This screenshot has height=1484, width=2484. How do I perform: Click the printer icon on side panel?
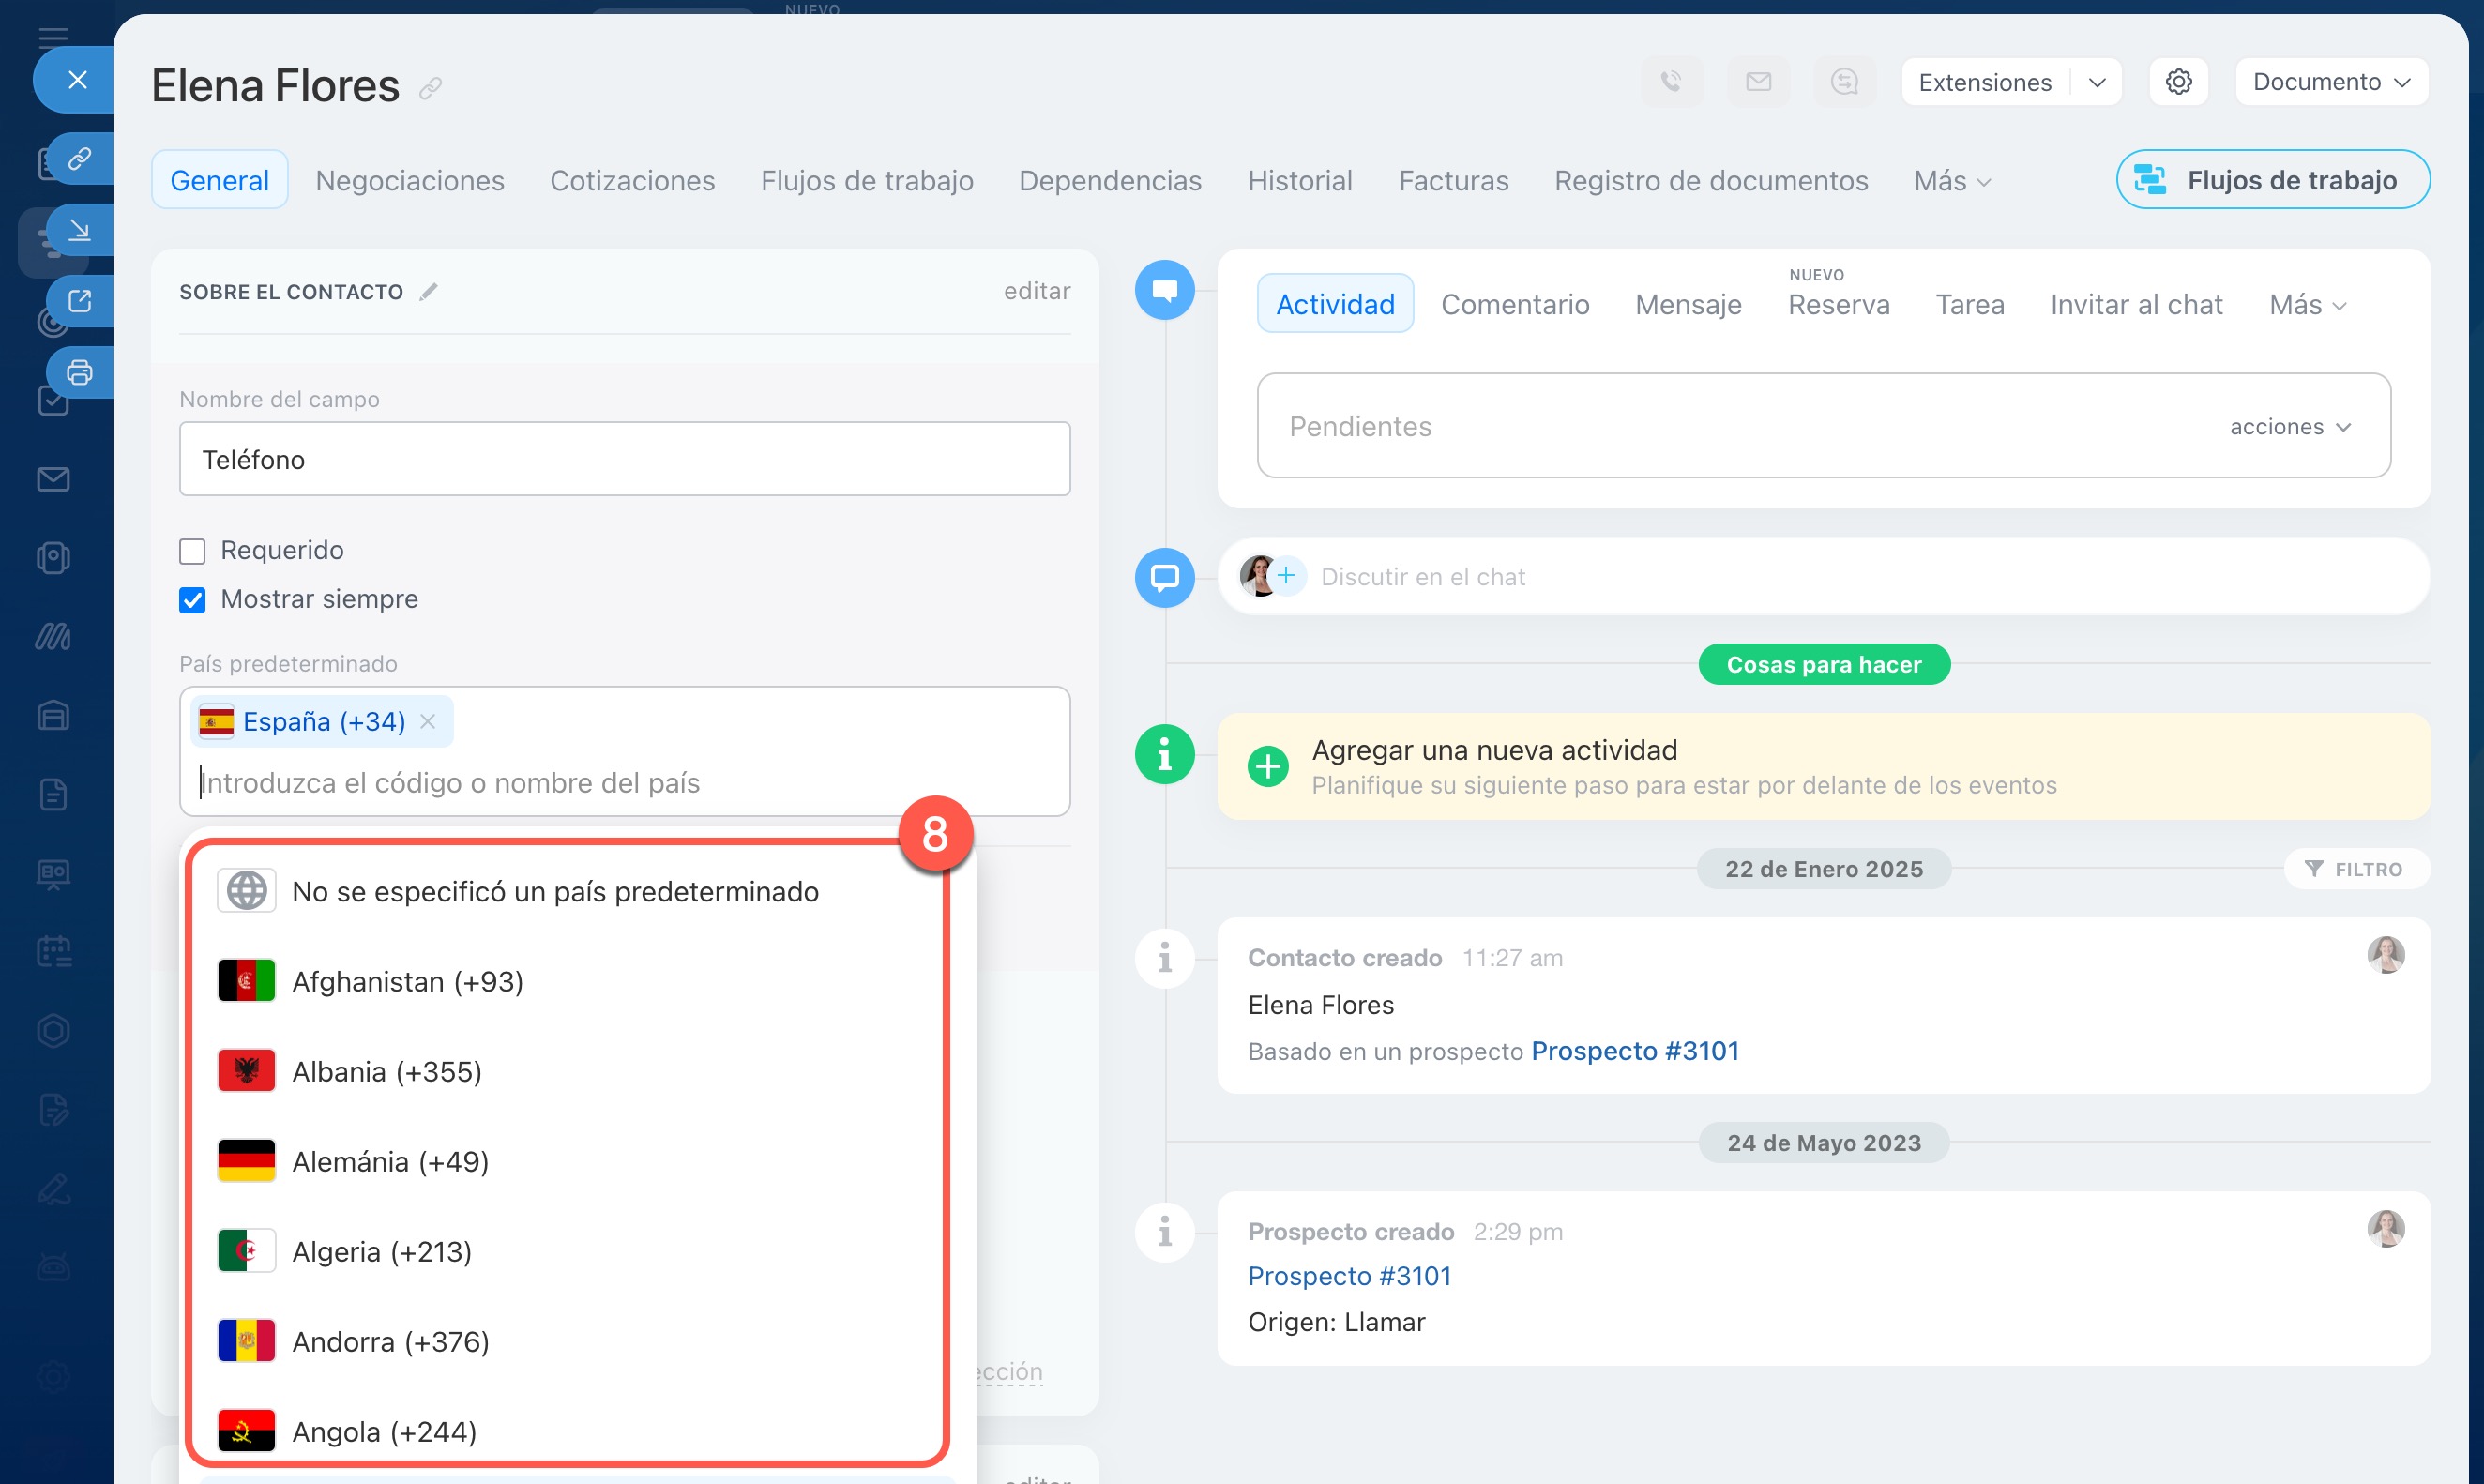pos(79,373)
